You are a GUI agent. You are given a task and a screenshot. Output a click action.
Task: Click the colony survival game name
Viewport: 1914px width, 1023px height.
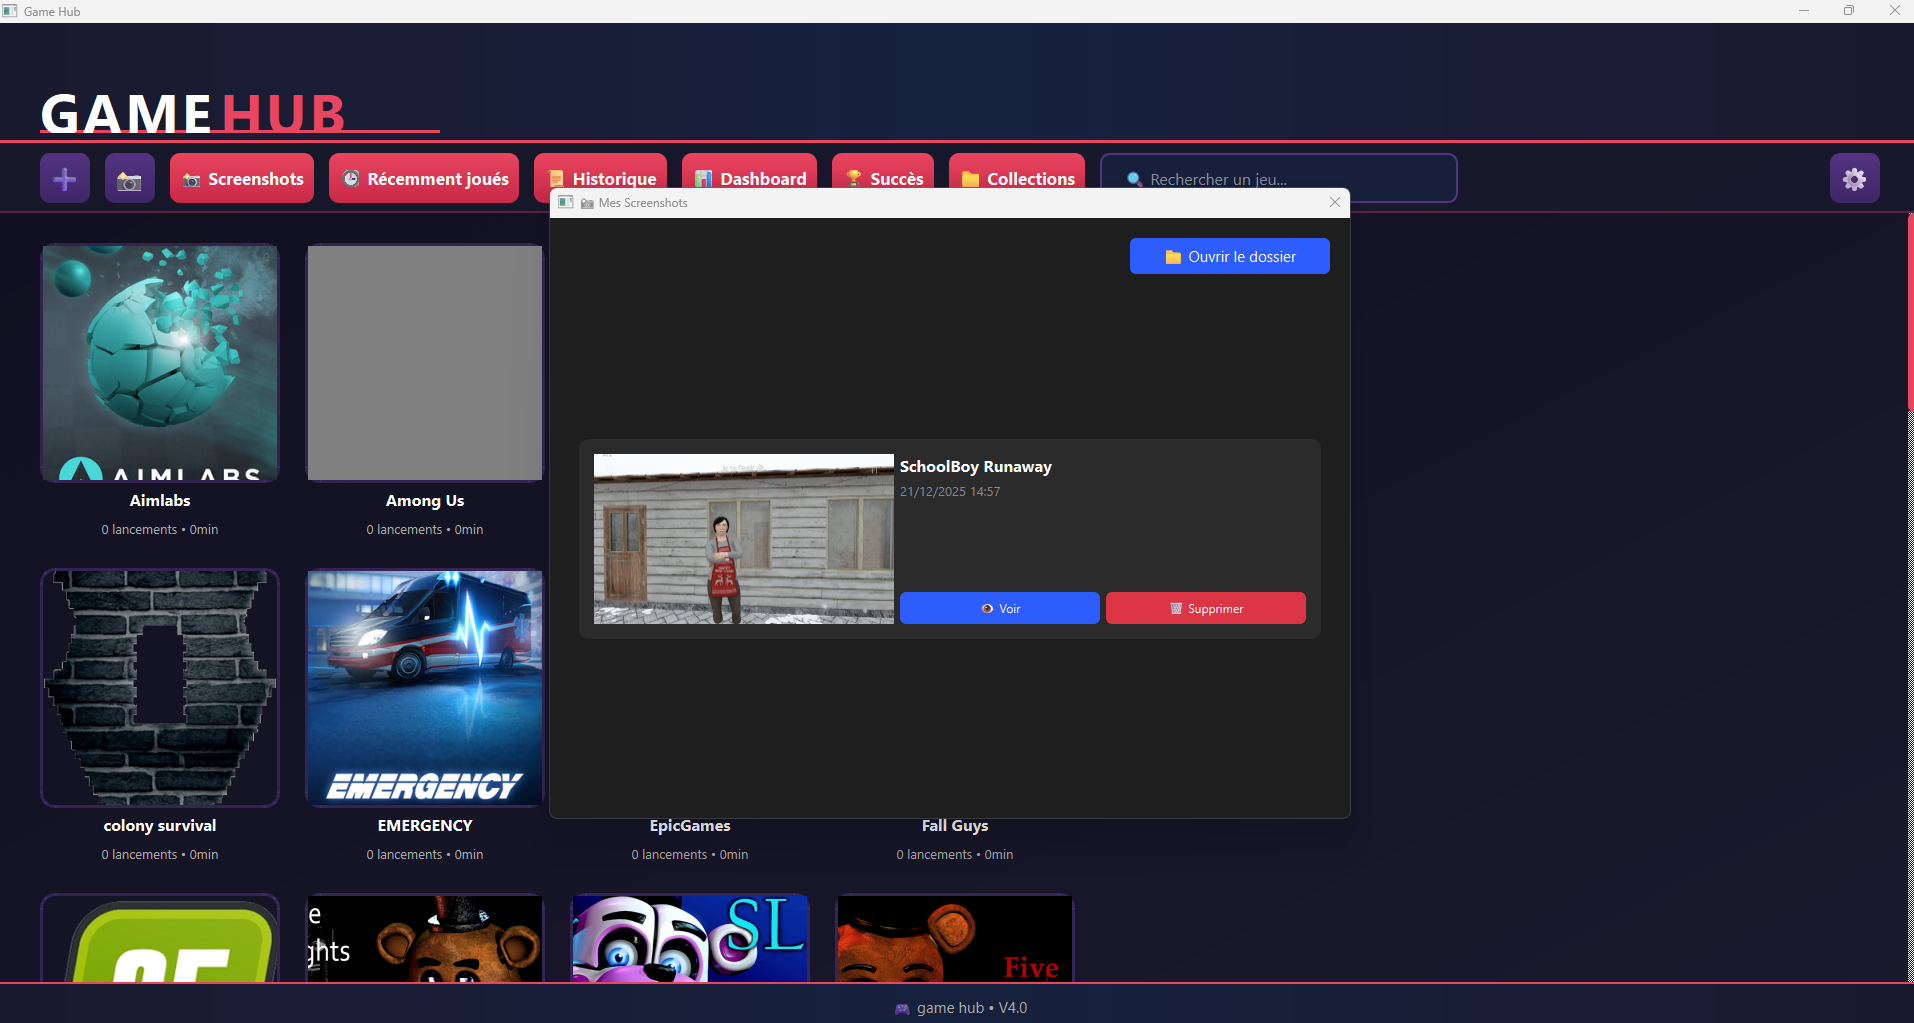click(160, 825)
